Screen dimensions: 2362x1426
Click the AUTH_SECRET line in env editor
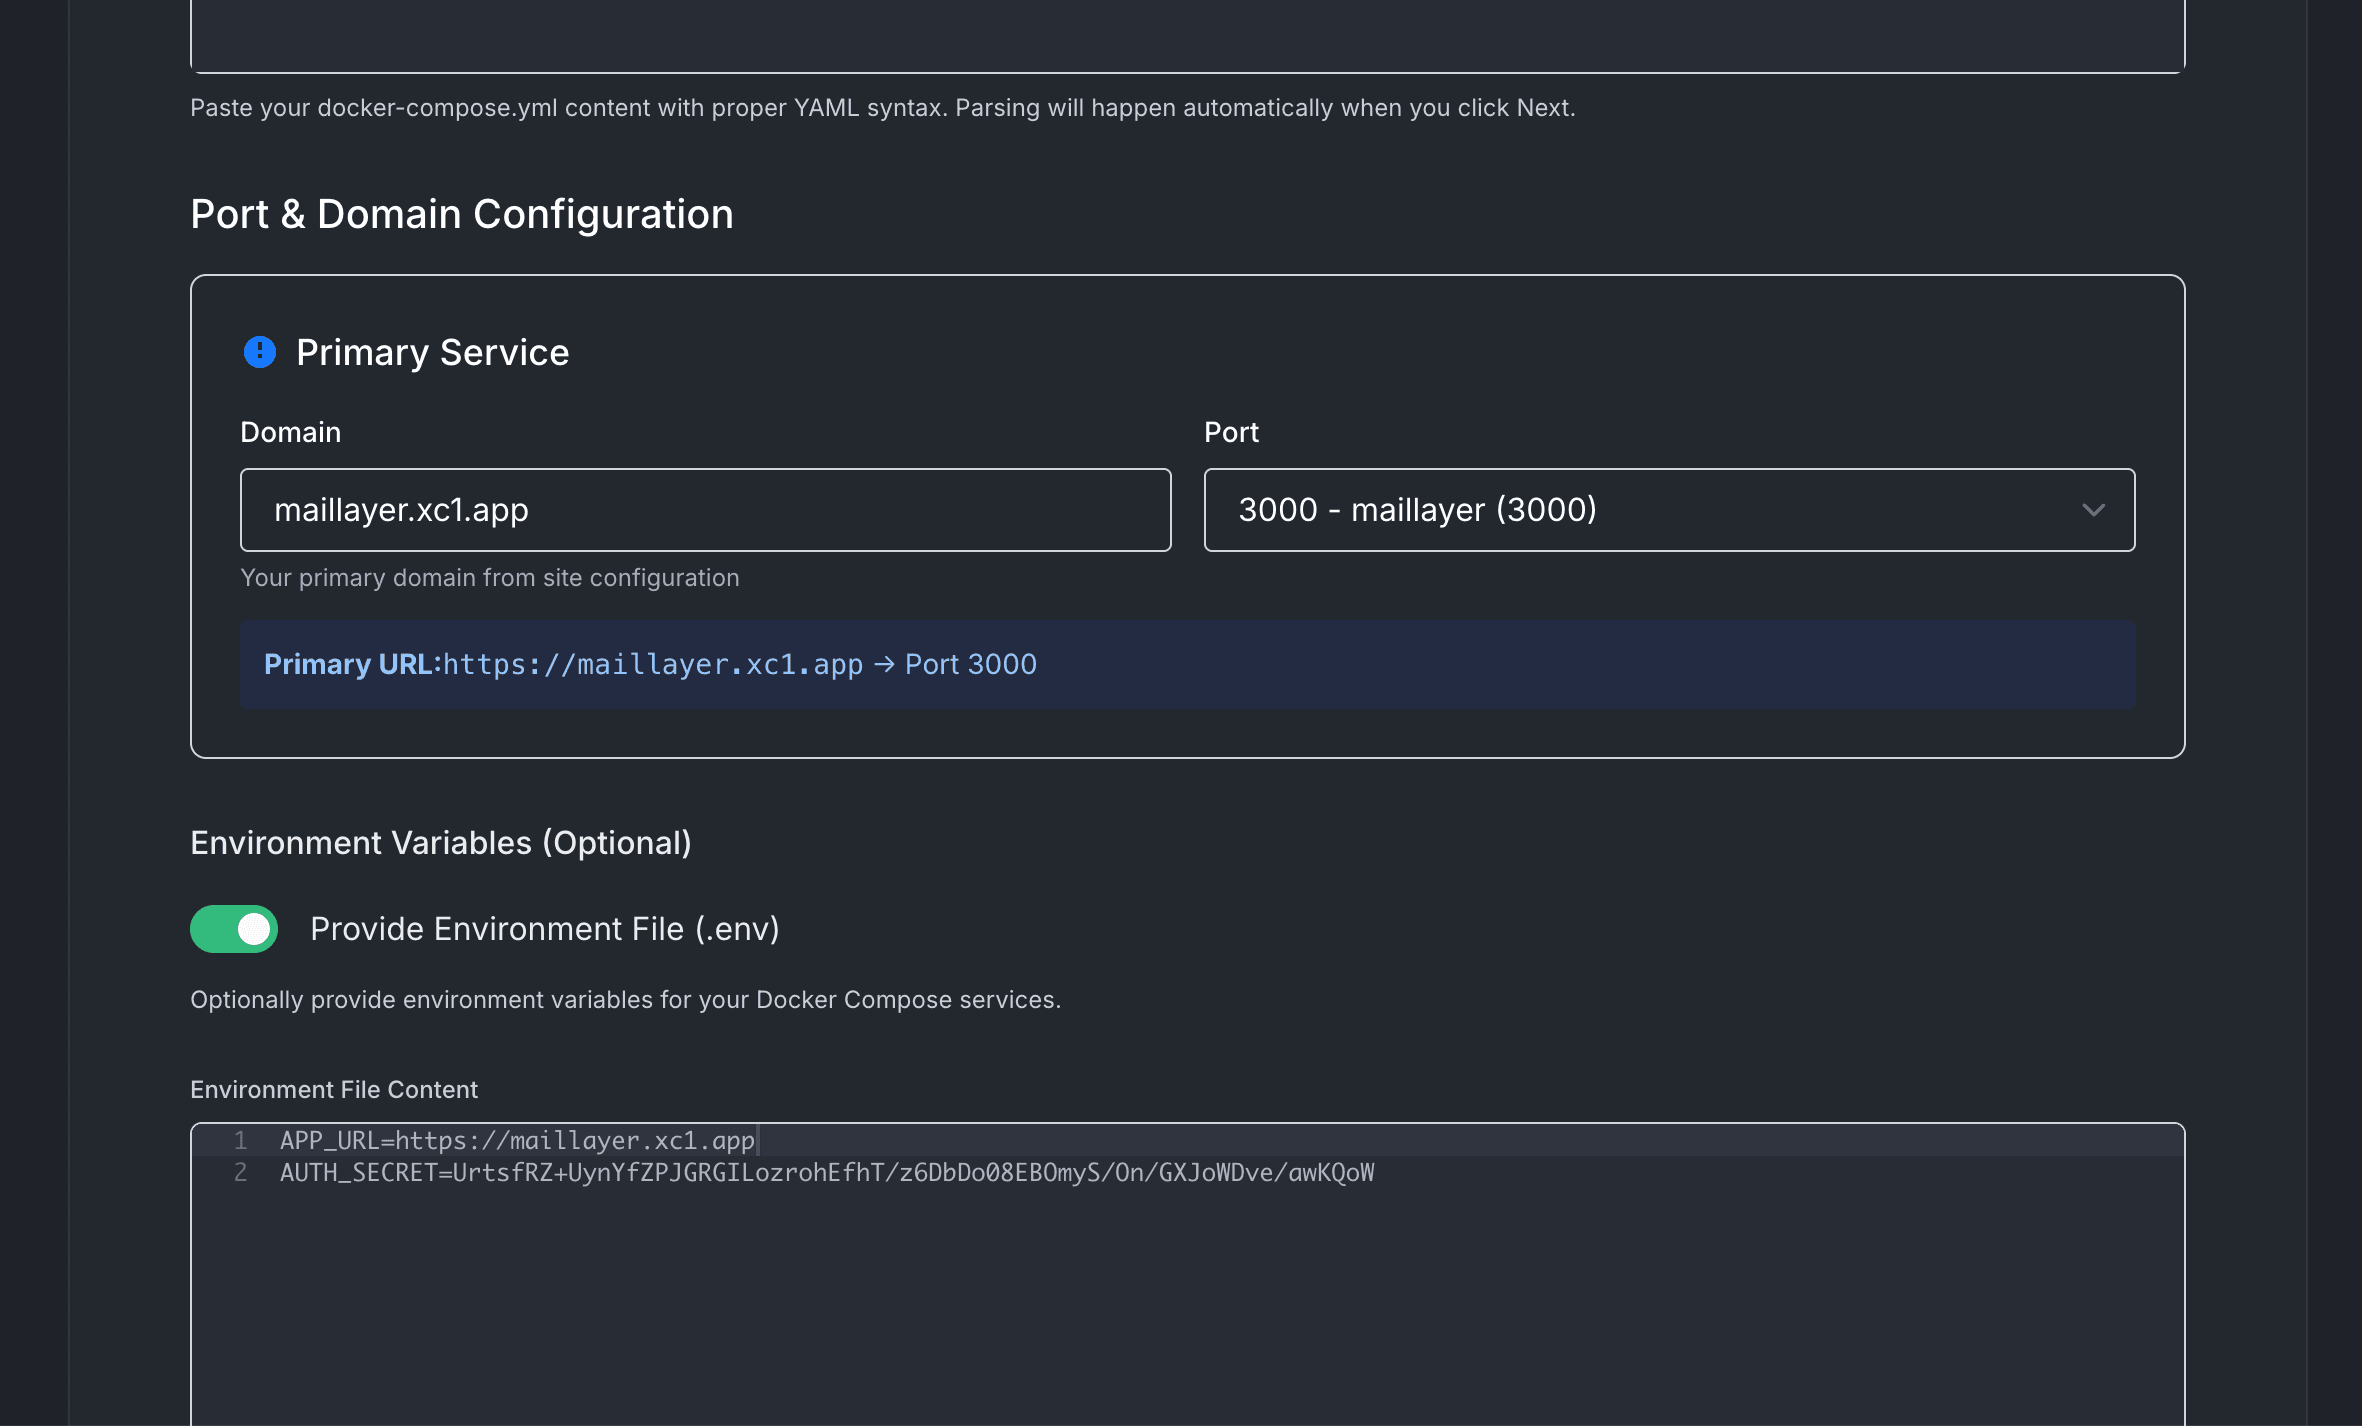827,1172
